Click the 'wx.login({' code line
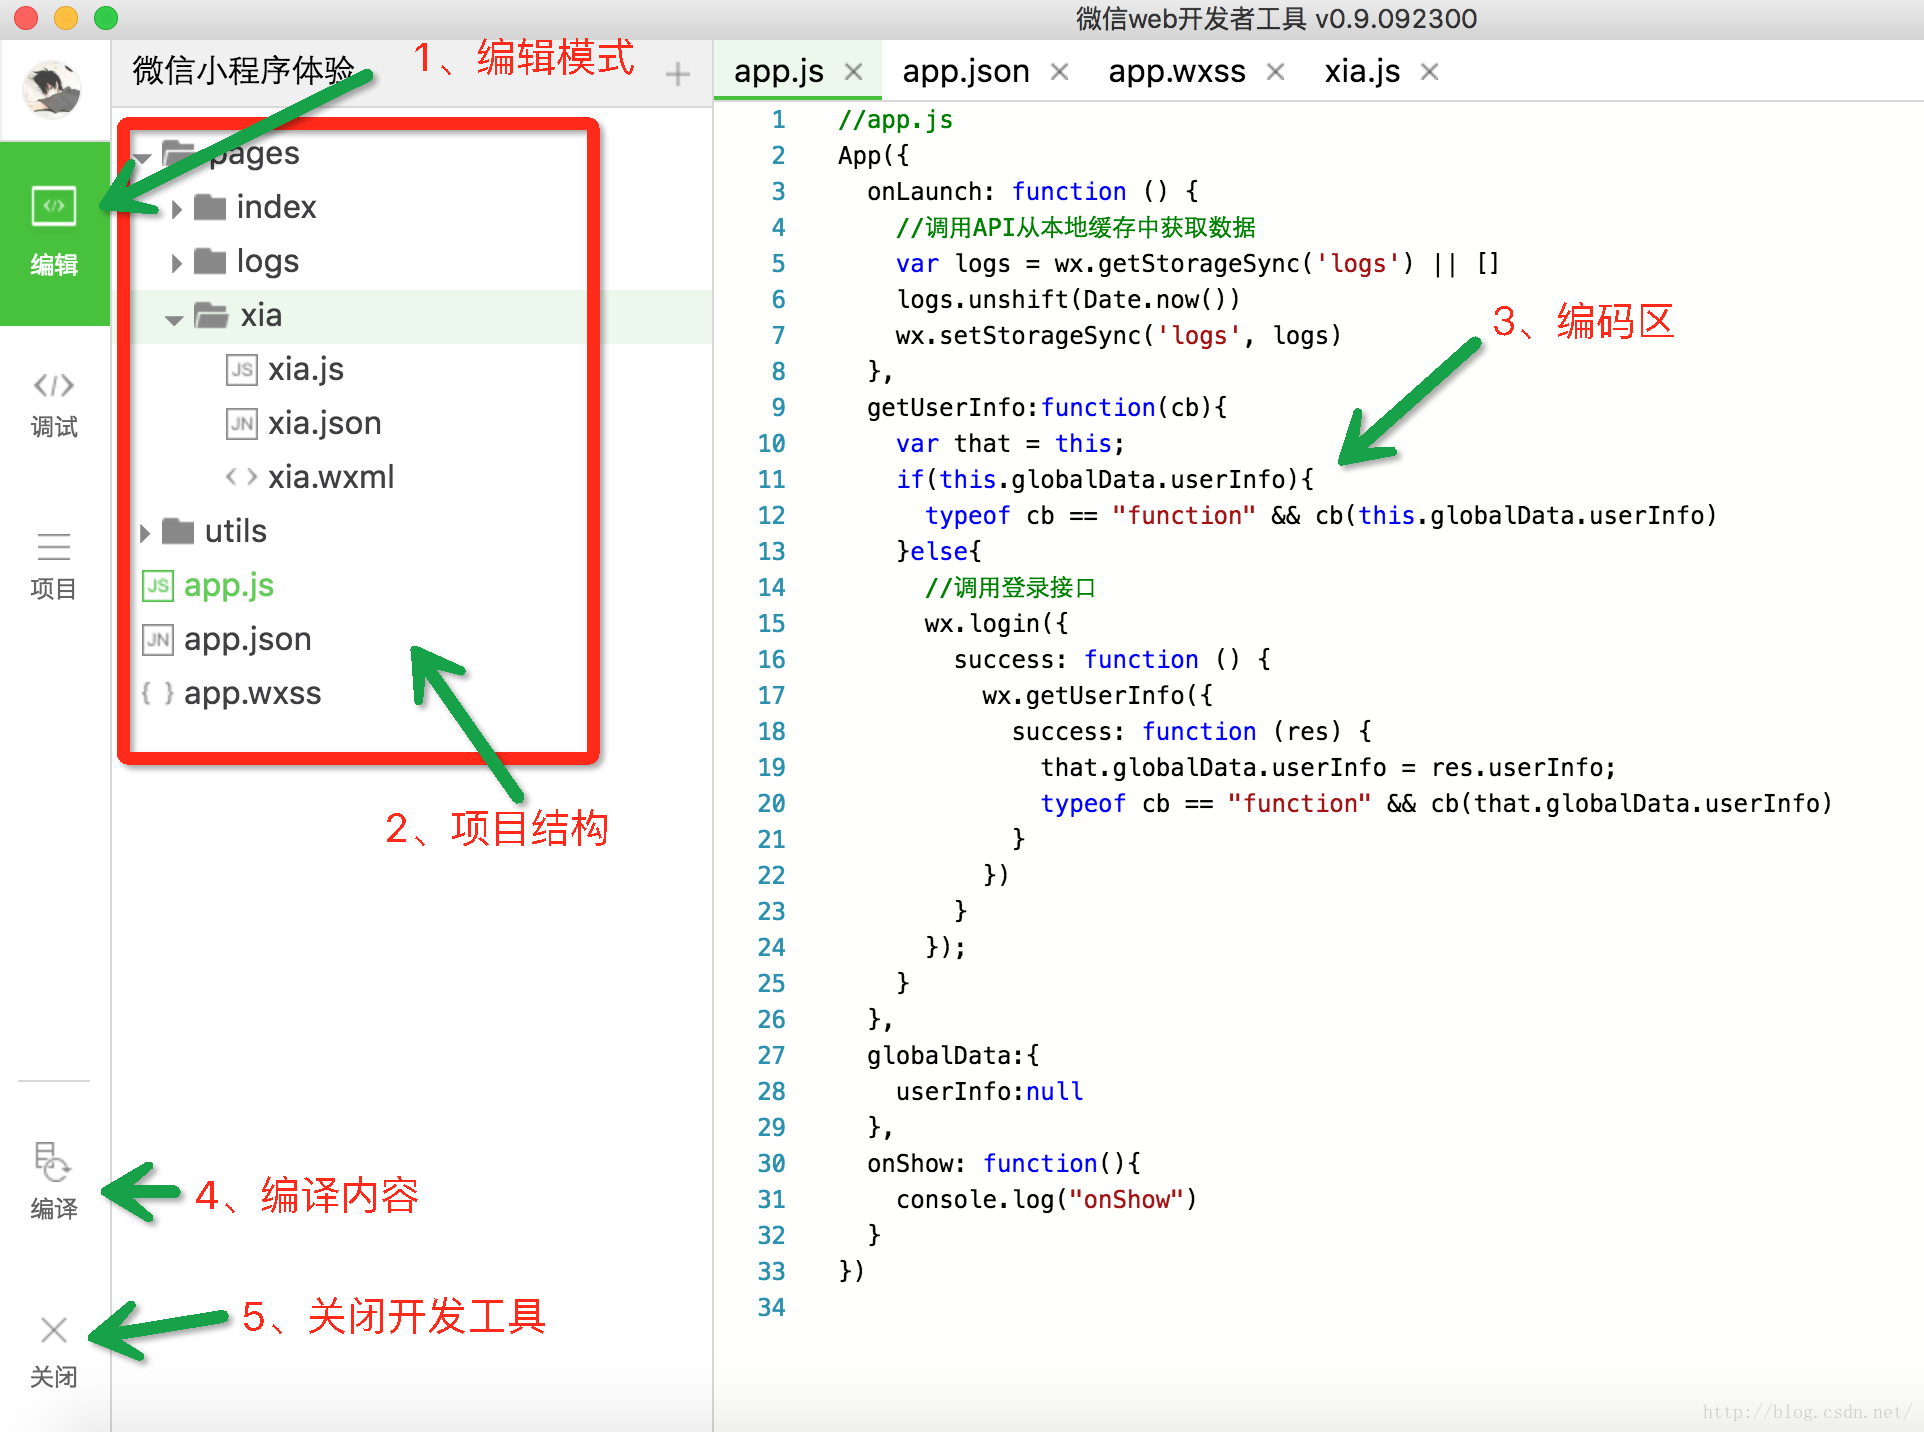Viewport: 1924px width, 1432px height. click(x=996, y=624)
